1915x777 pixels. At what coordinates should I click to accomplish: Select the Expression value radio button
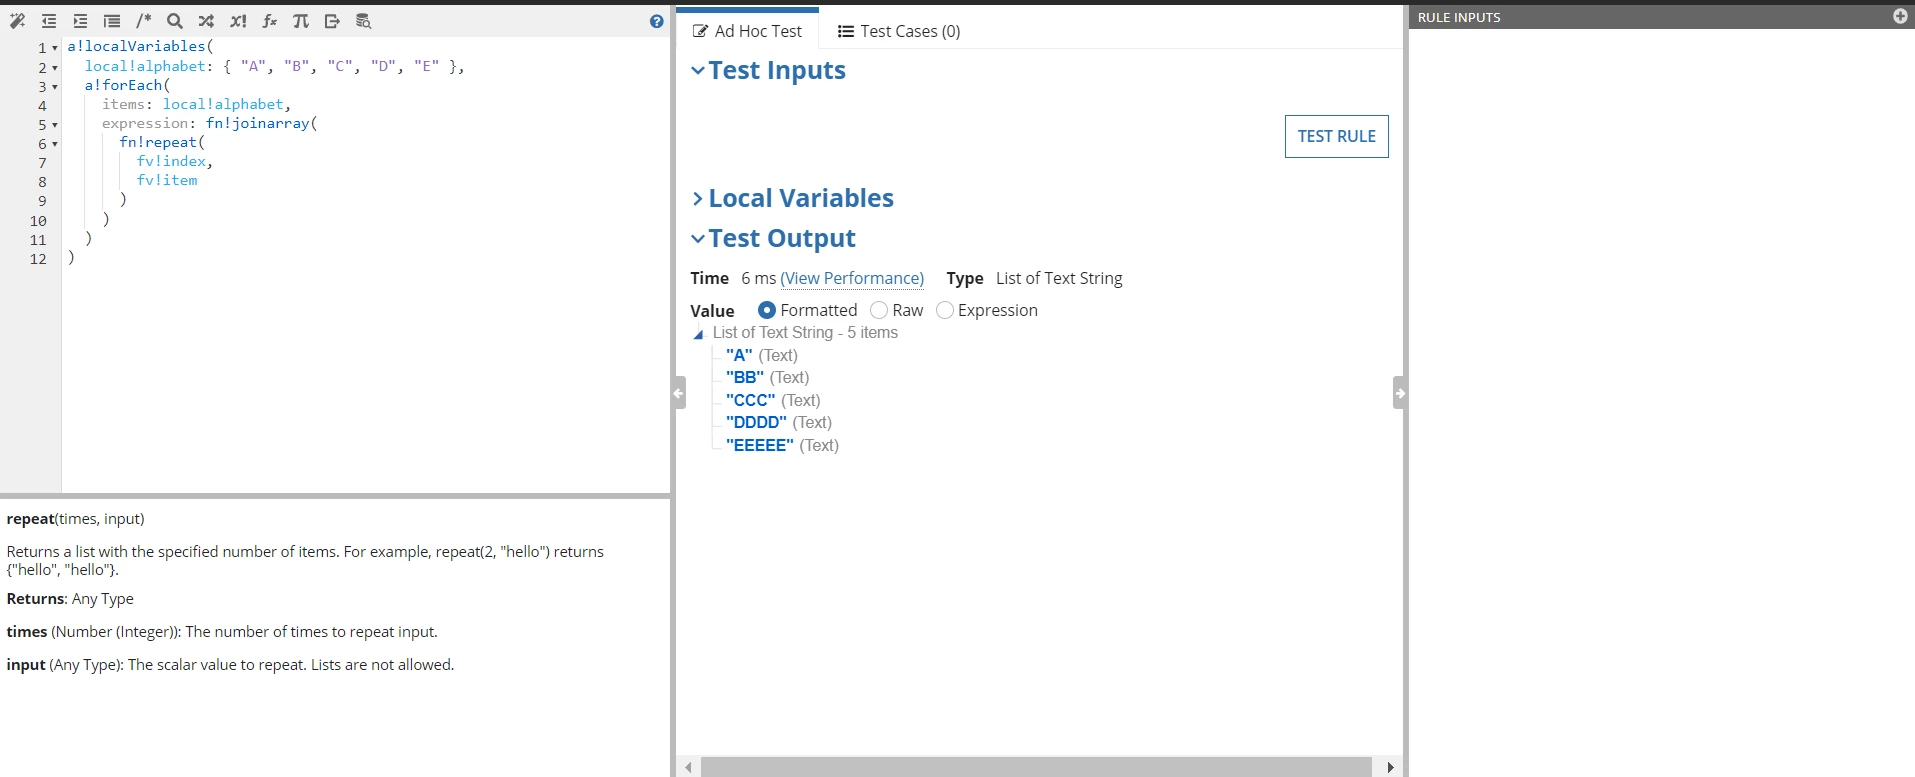945,310
